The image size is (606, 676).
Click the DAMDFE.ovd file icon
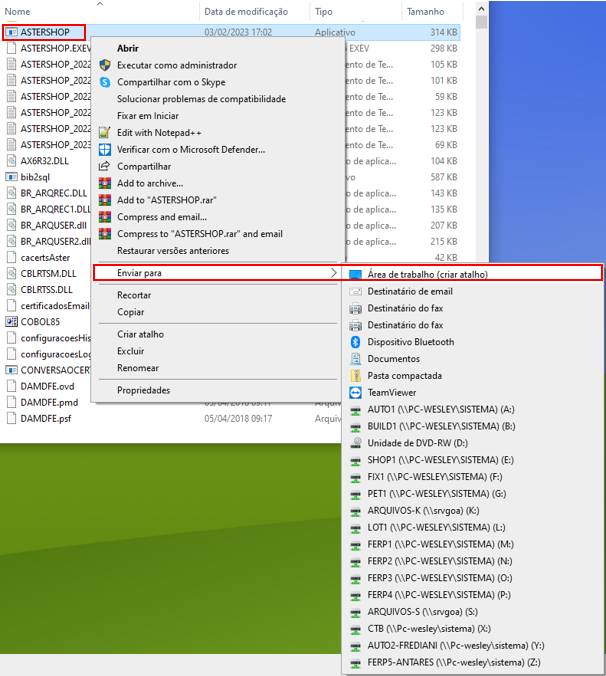12,386
